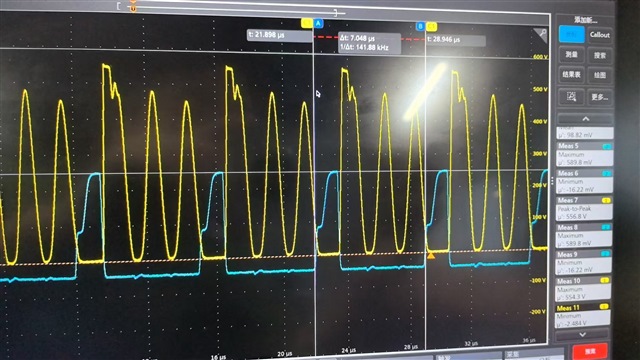Screen dimensions: 640x360
Task: Expand measurement list with down chevron
Action: point(583,335)
